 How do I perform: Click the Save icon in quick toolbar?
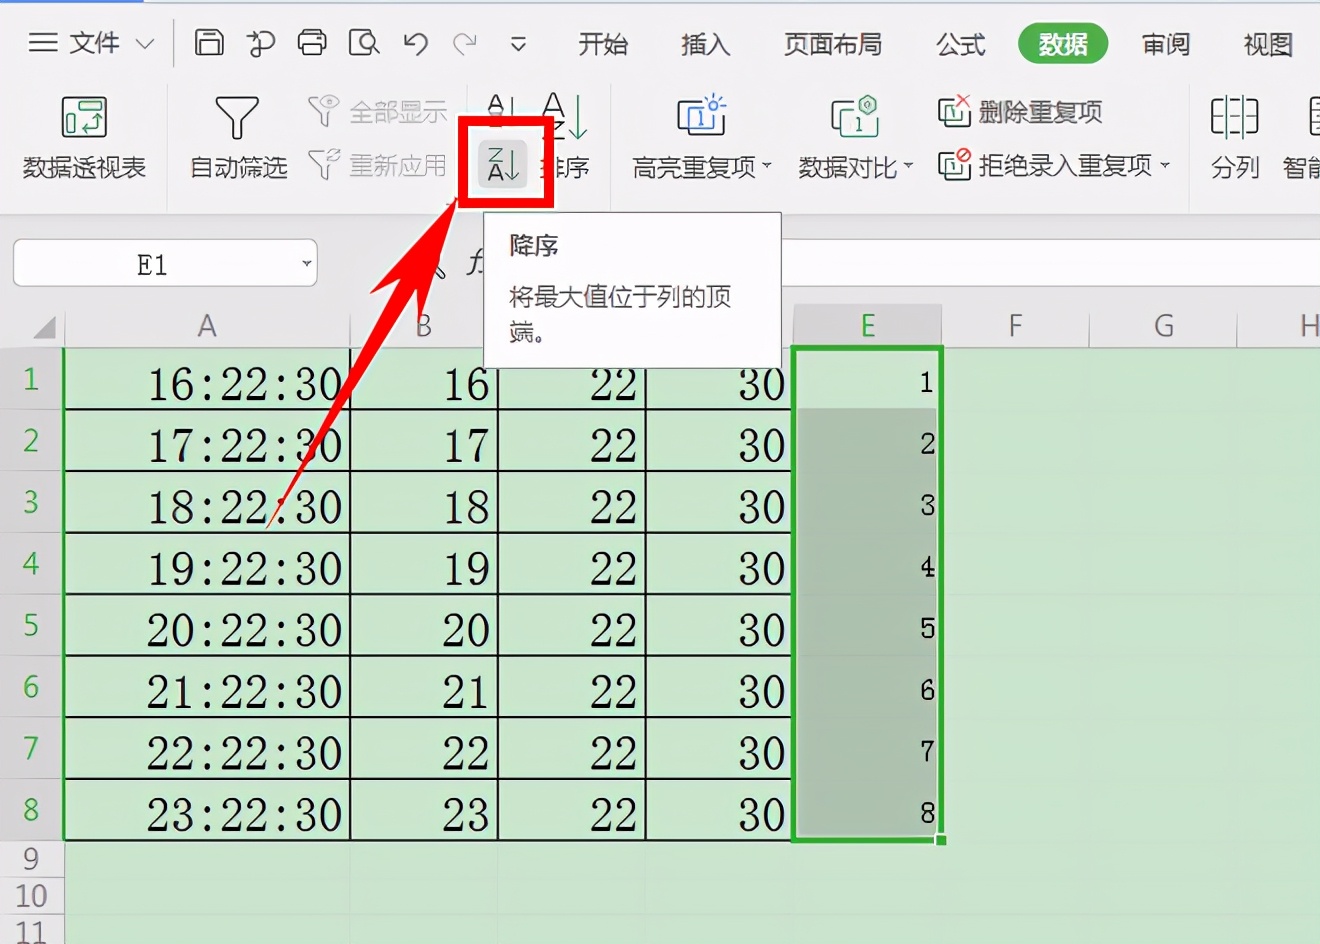coord(209,43)
